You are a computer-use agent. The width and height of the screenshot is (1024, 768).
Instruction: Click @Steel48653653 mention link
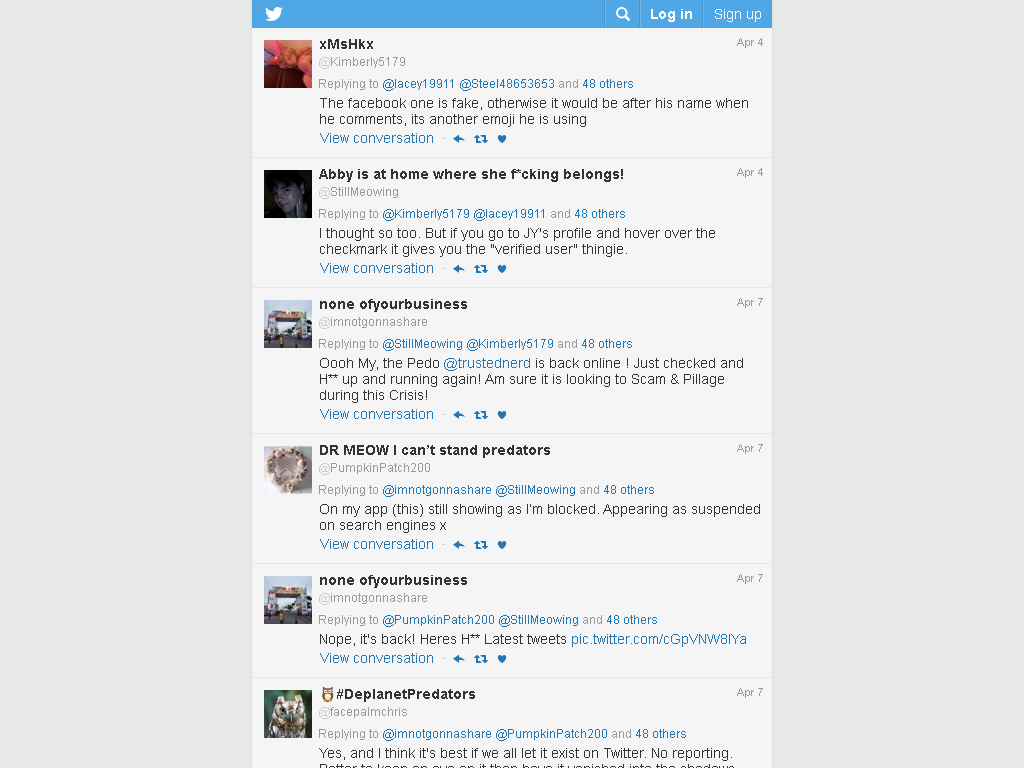pos(507,84)
